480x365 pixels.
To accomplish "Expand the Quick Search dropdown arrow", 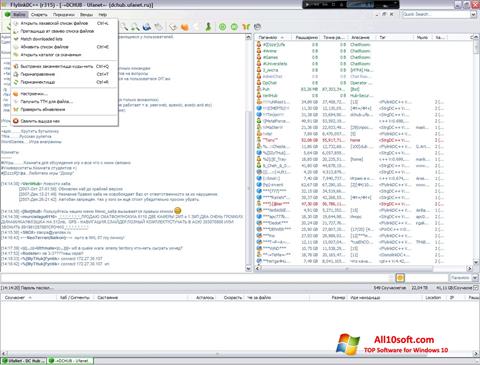I will [473, 14].
